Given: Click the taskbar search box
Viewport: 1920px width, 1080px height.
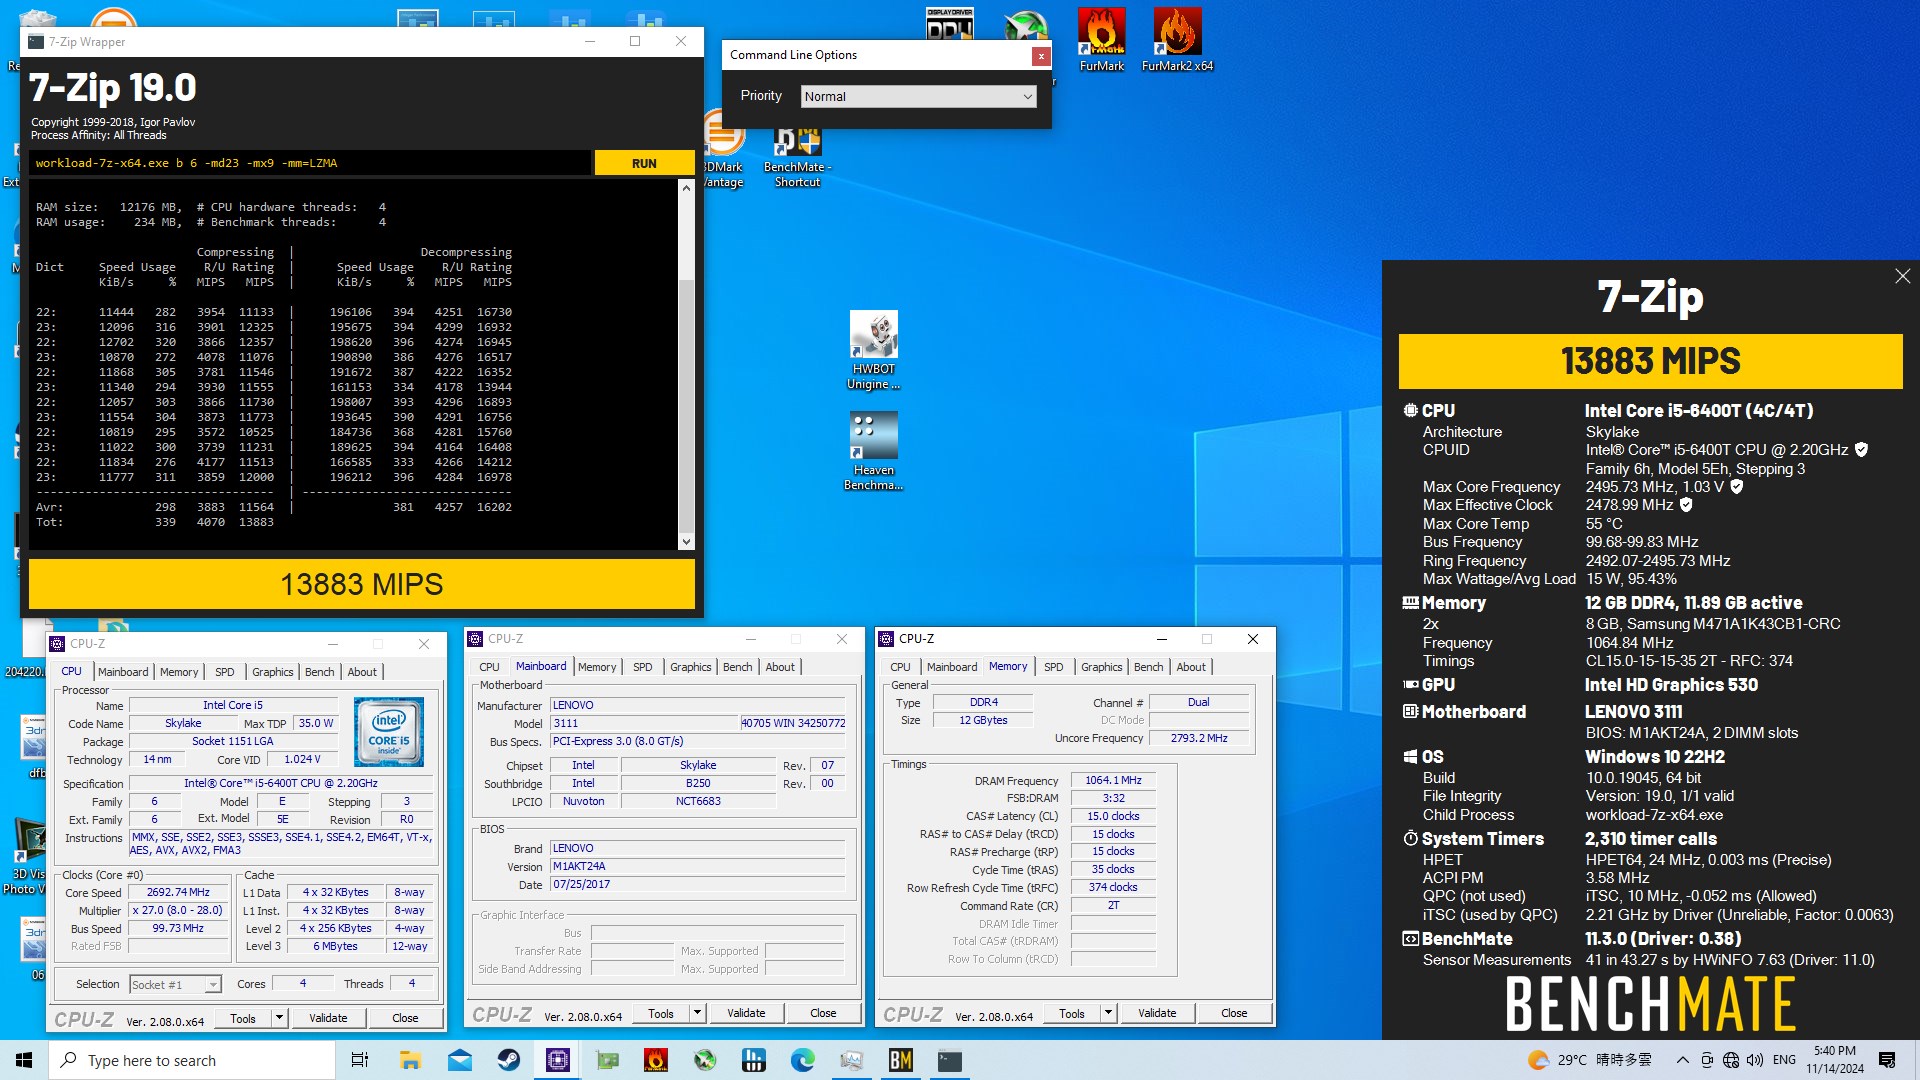Looking at the screenshot, I should click(x=192, y=1060).
